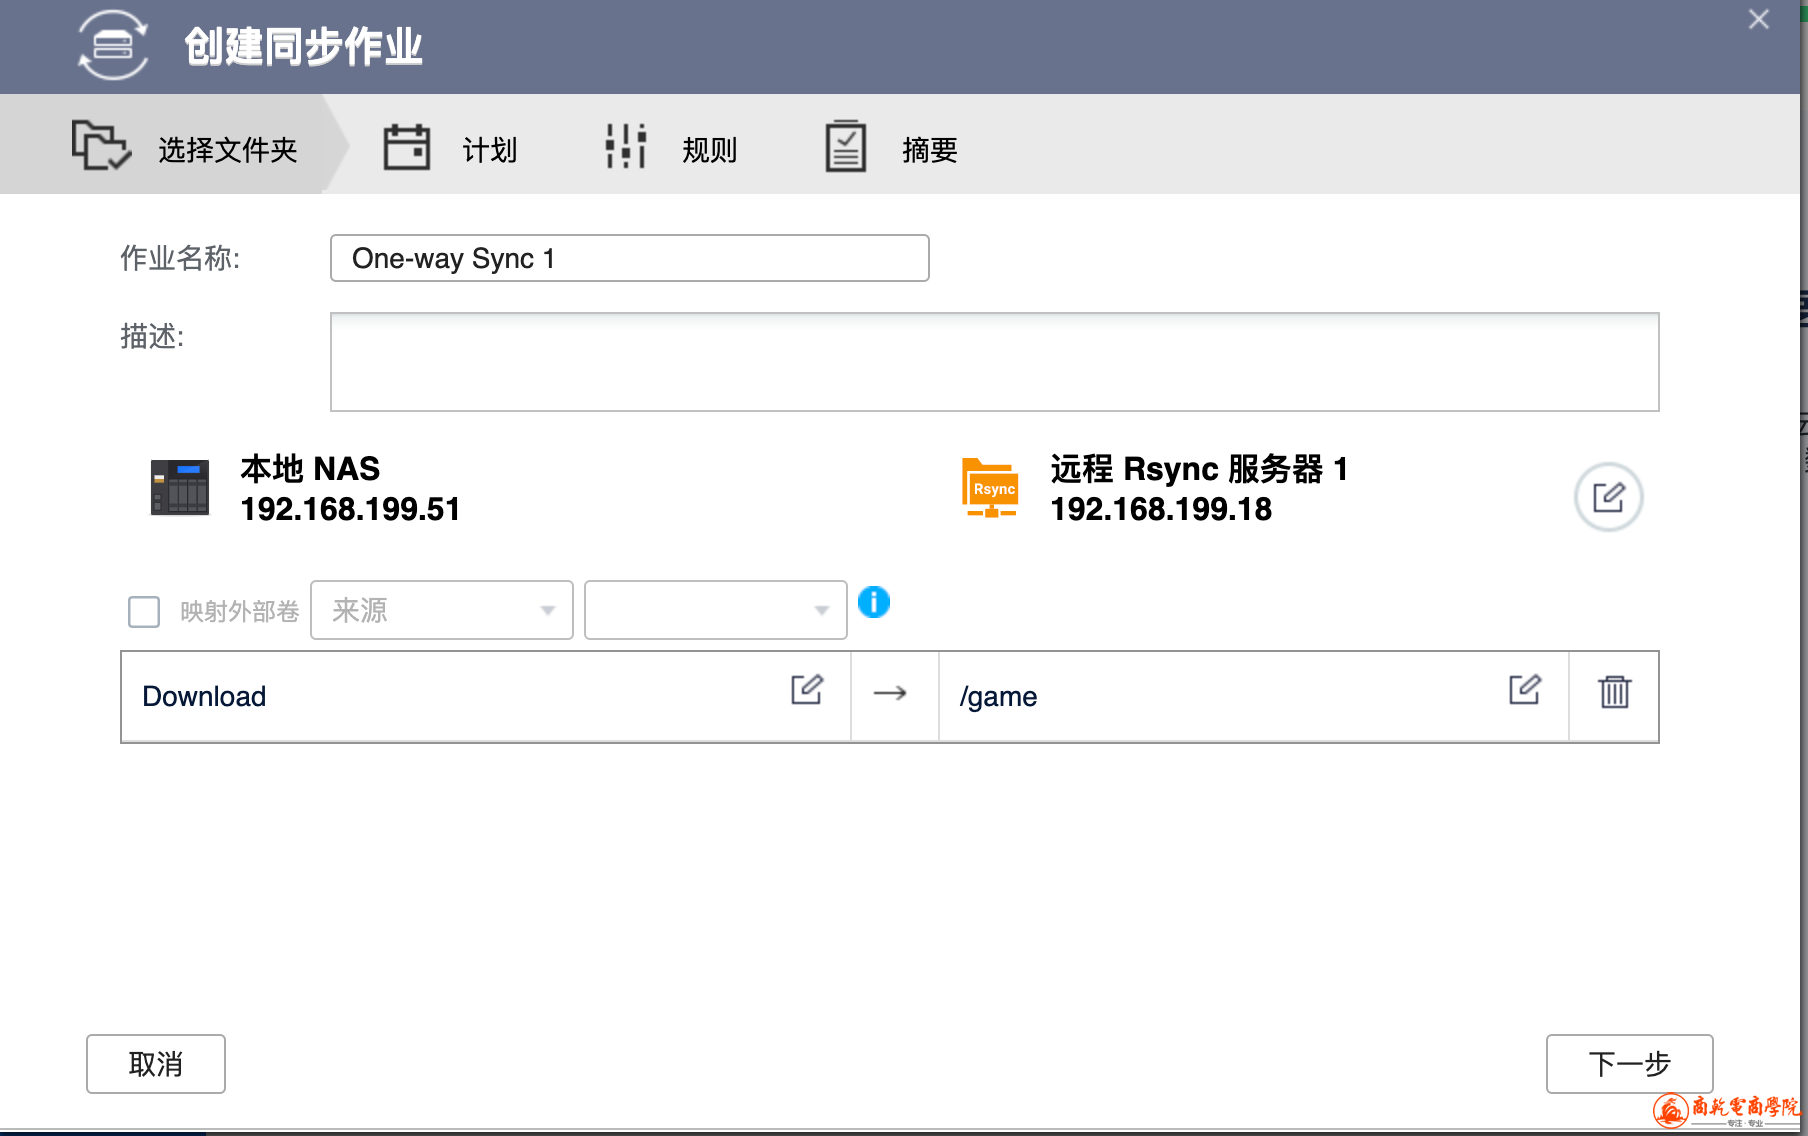Select the /game destination path text
This screenshot has height=1136, width=1808.
(998, 697)
